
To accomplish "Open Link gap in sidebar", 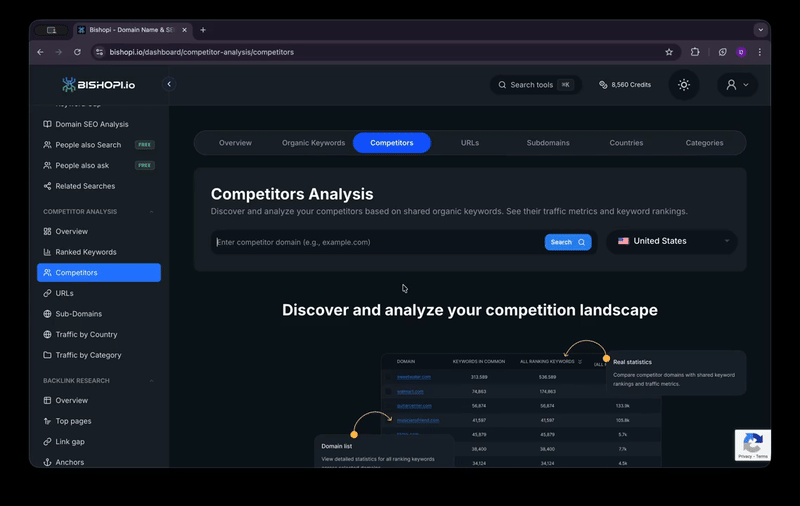I will point(70,442).
